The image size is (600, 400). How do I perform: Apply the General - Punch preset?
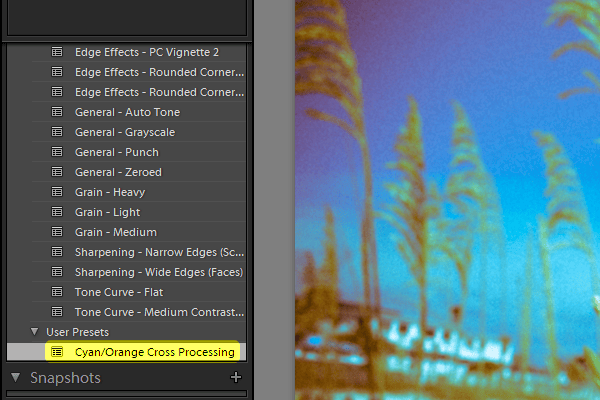click(x=117, y=152)
